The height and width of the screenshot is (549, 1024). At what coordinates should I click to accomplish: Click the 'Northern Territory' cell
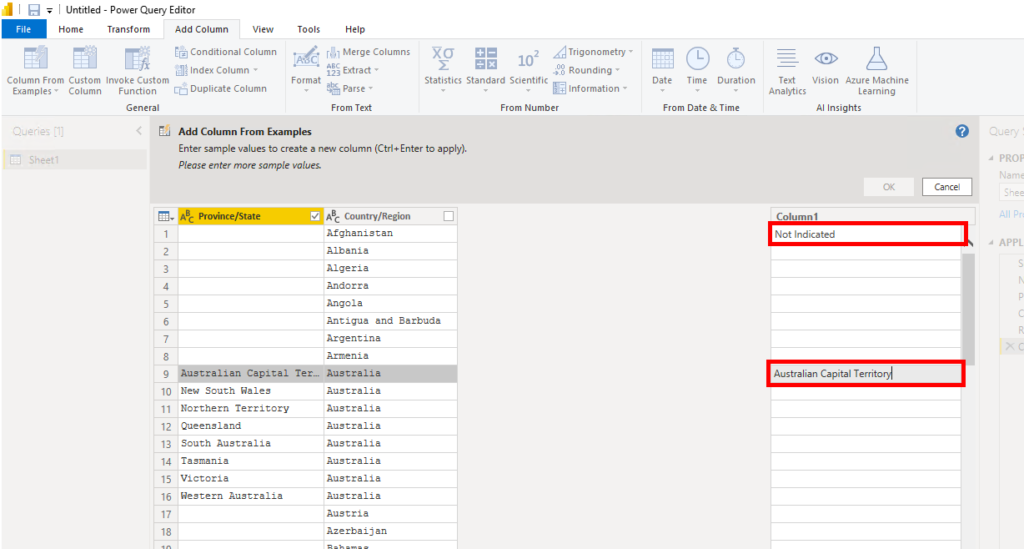(x=251, y=409)
